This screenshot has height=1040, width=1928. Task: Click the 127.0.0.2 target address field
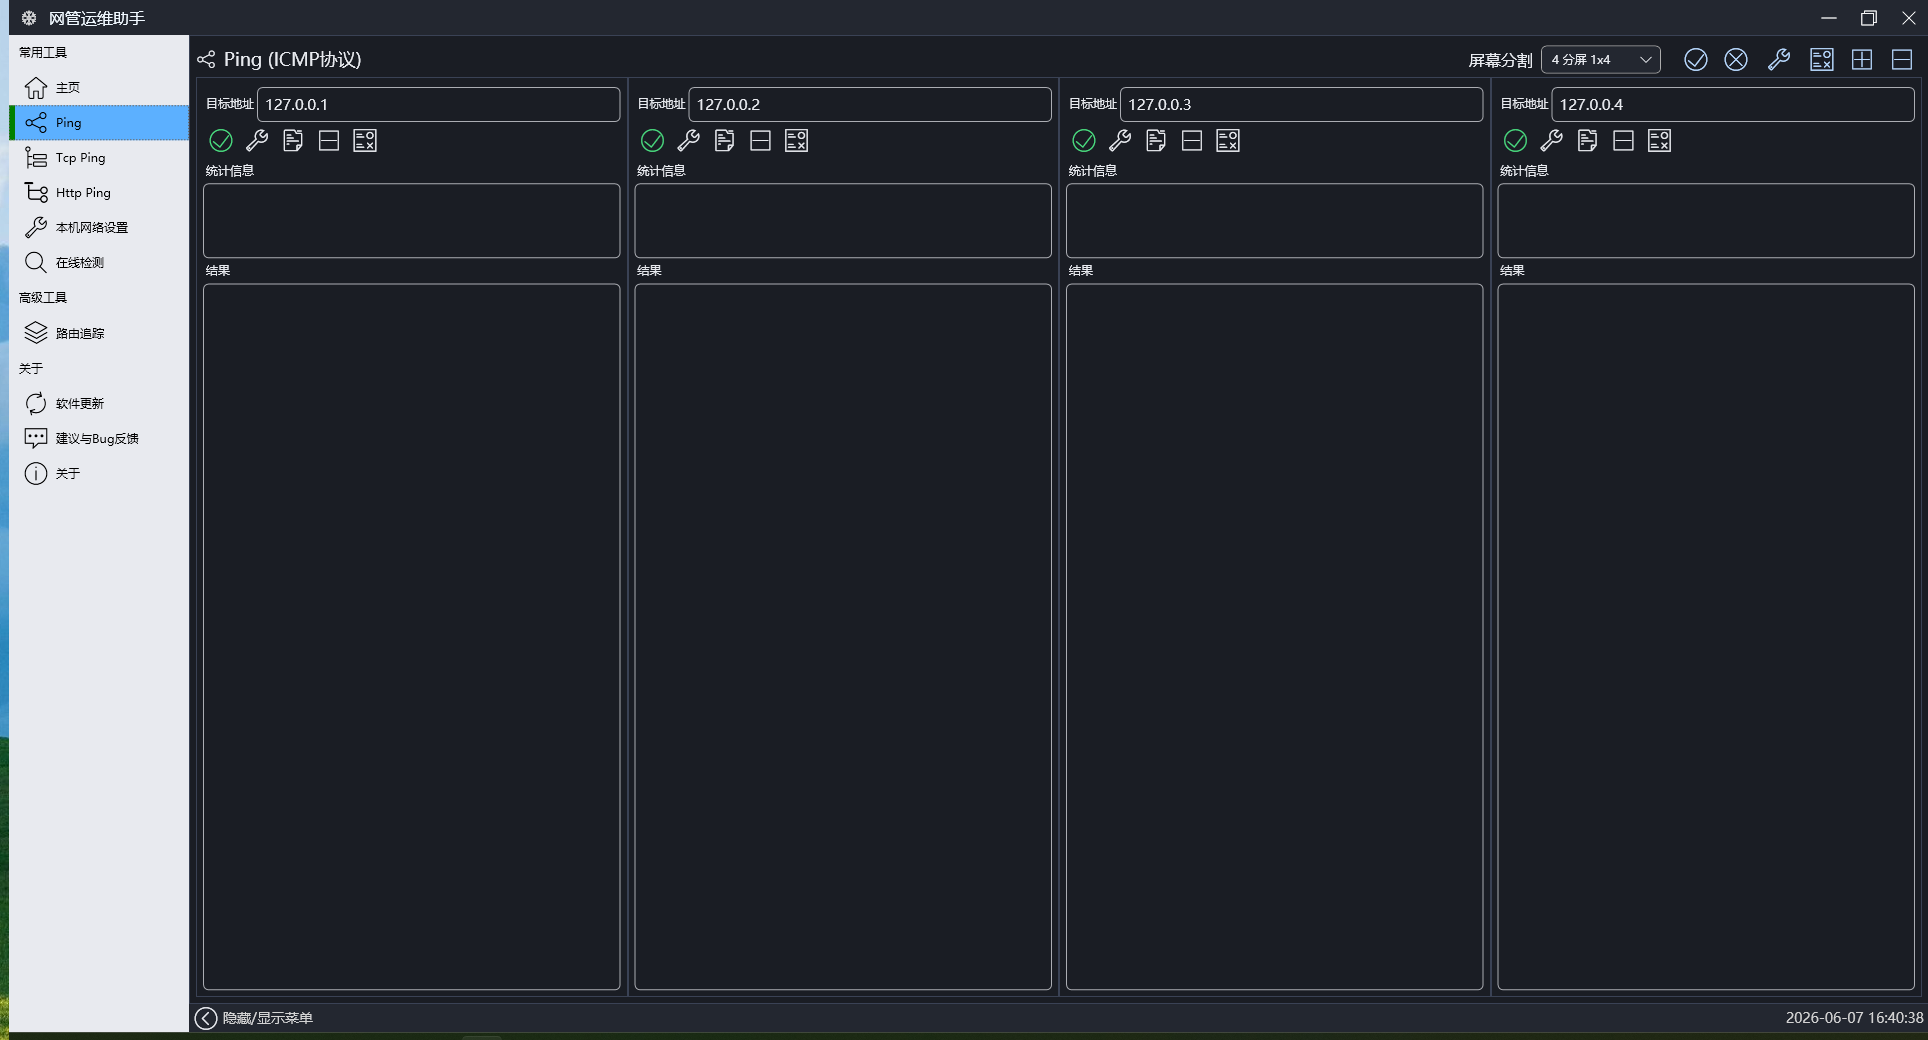tap(870, 104)
